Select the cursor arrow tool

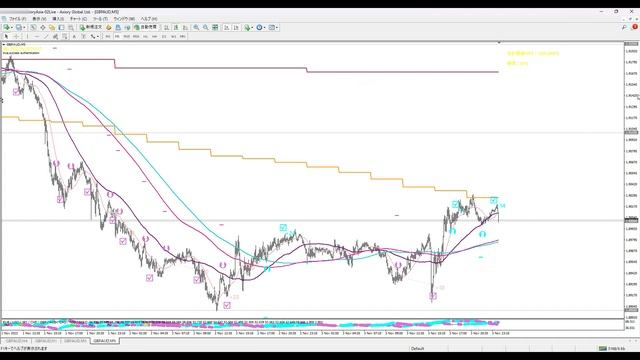pyautogui.click(x=6, y=36)
